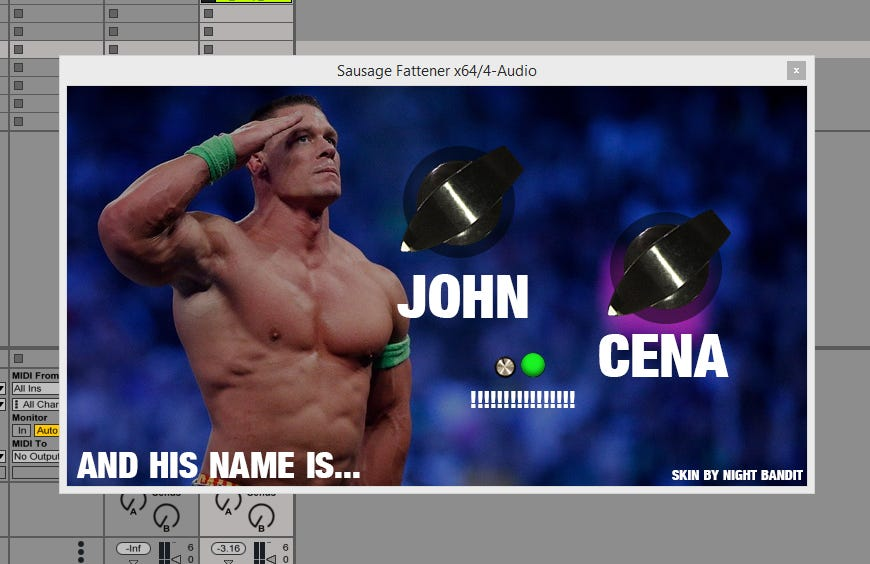
Task: Click the three vertical dots icon near the mixer
Action: (81, 552)
